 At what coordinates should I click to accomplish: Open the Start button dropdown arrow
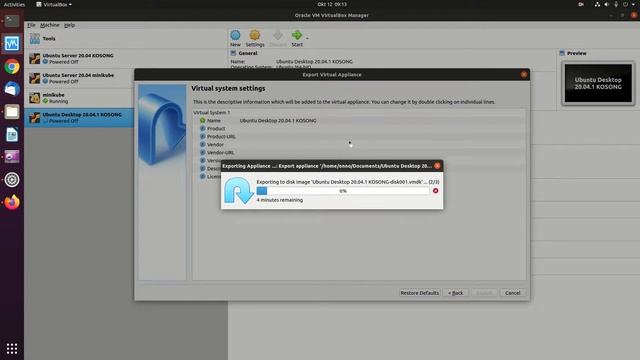[x=307, y=38]
